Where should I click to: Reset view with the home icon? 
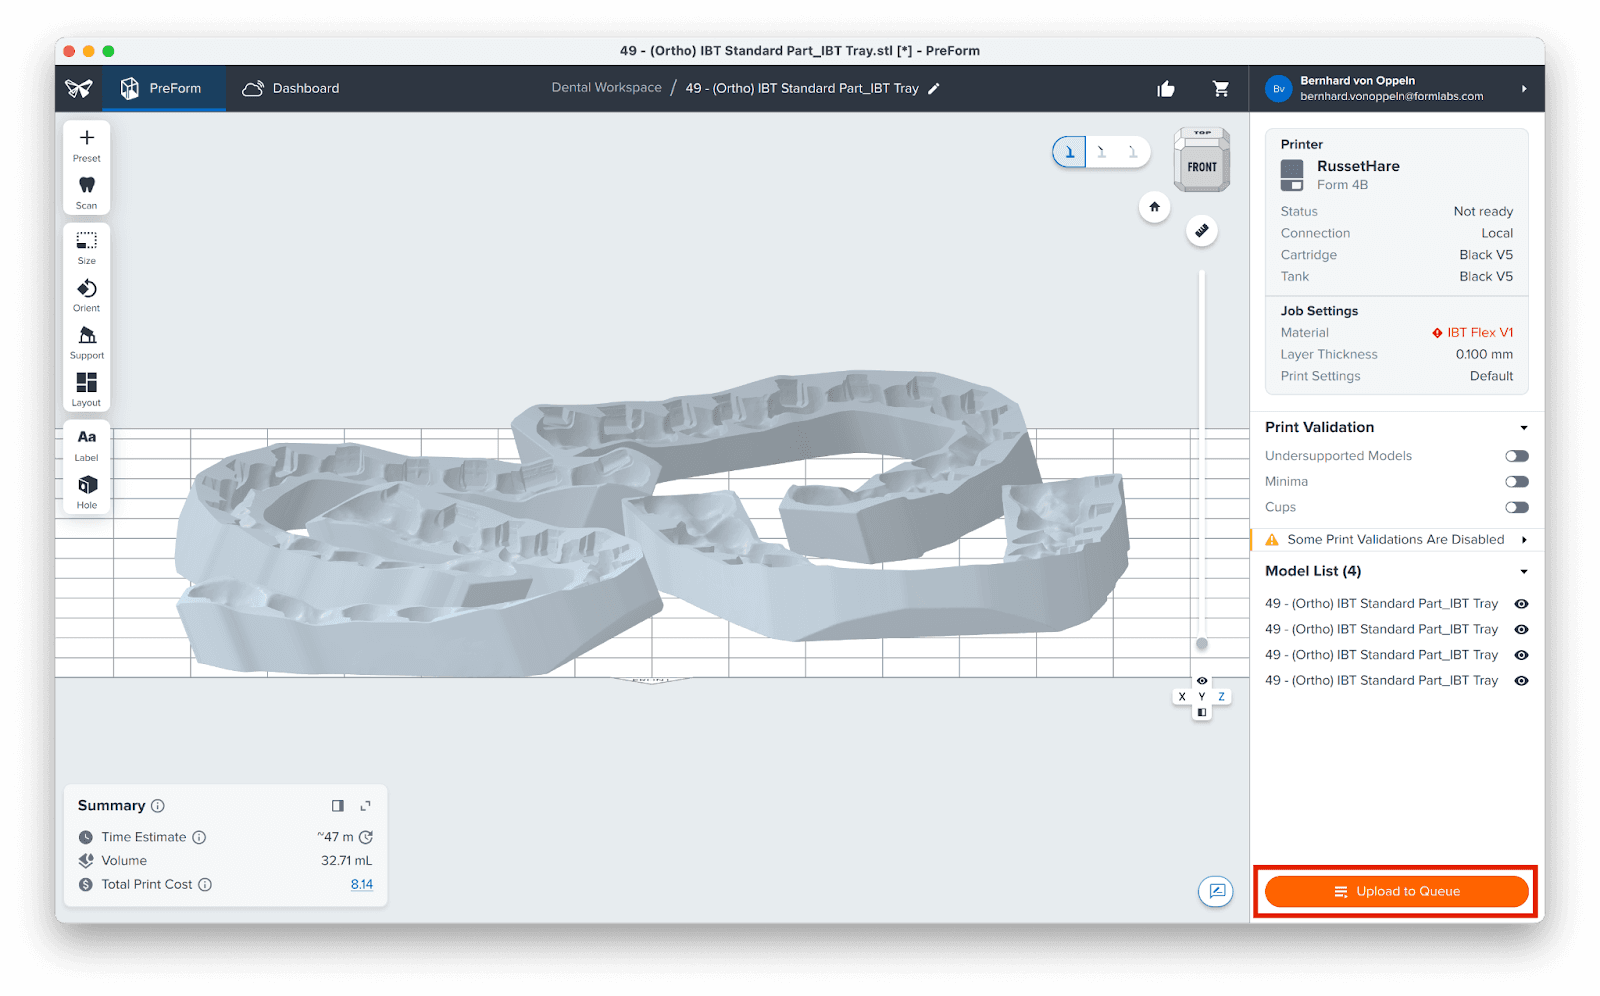click(x=1154, y=207)
